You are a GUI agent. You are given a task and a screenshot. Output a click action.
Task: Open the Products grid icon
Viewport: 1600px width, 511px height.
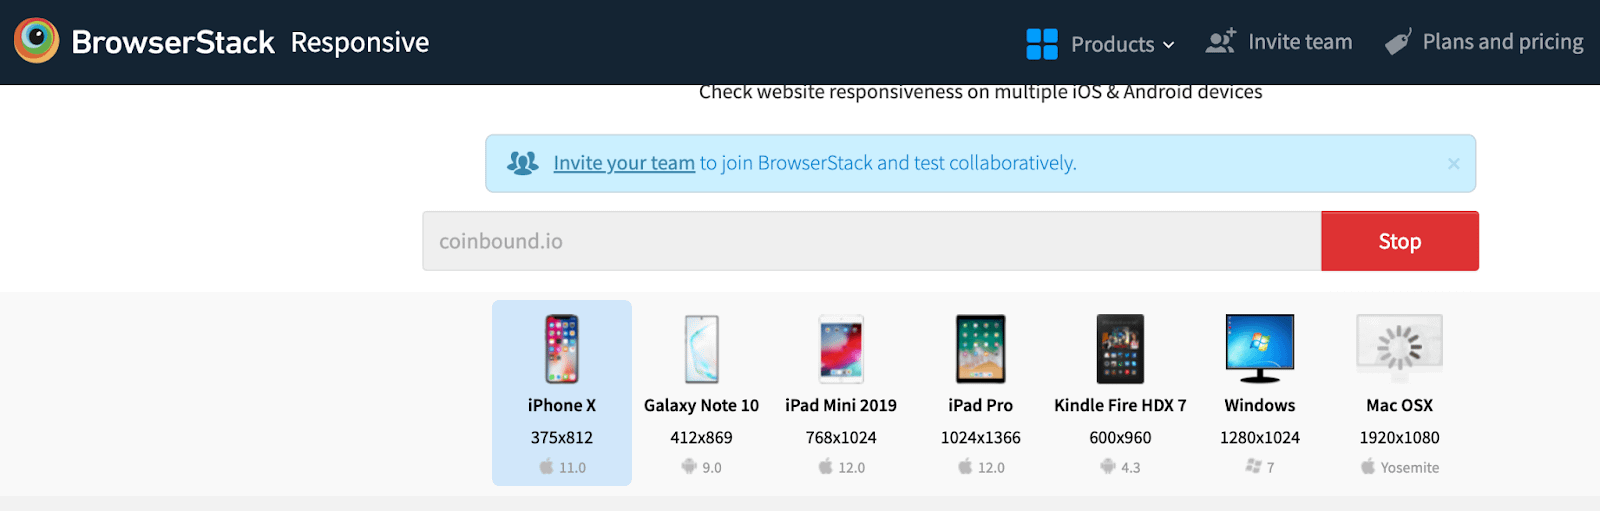pyautogui.click(x=1041, y=44)
